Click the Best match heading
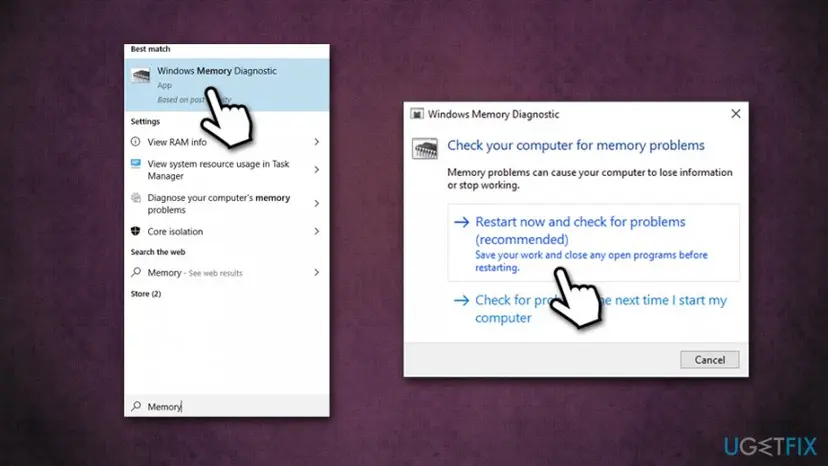Image resolution: width=828 pixels, height=466 pixels. pos(150,49)
